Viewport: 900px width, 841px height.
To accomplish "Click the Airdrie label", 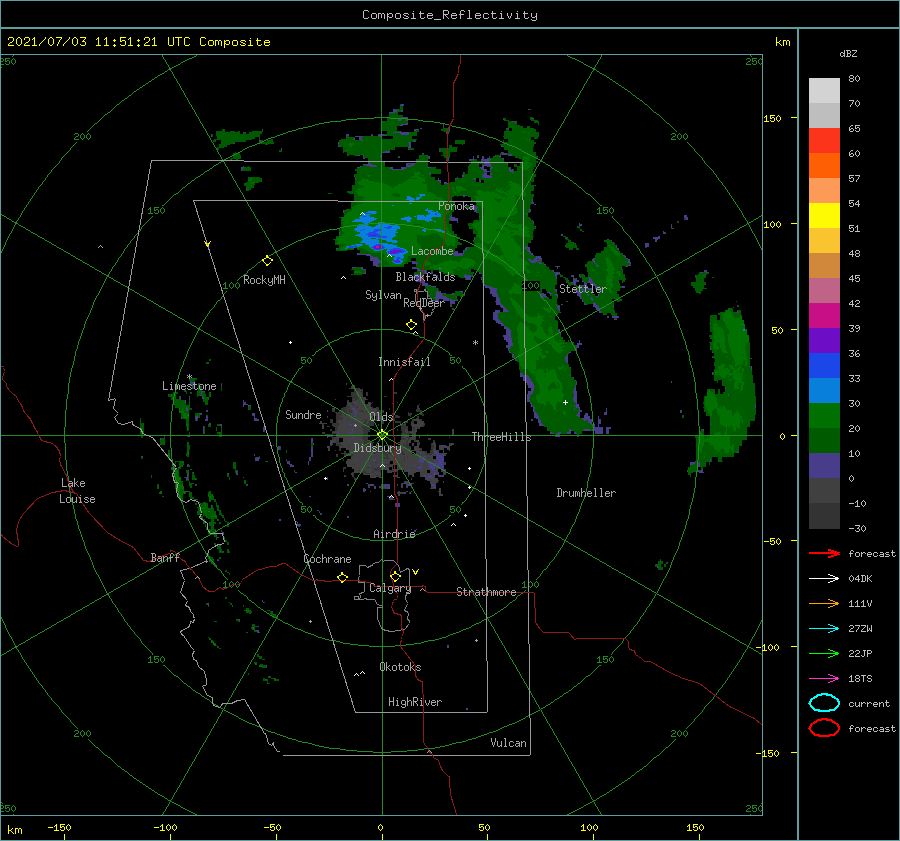I will 394,534.
